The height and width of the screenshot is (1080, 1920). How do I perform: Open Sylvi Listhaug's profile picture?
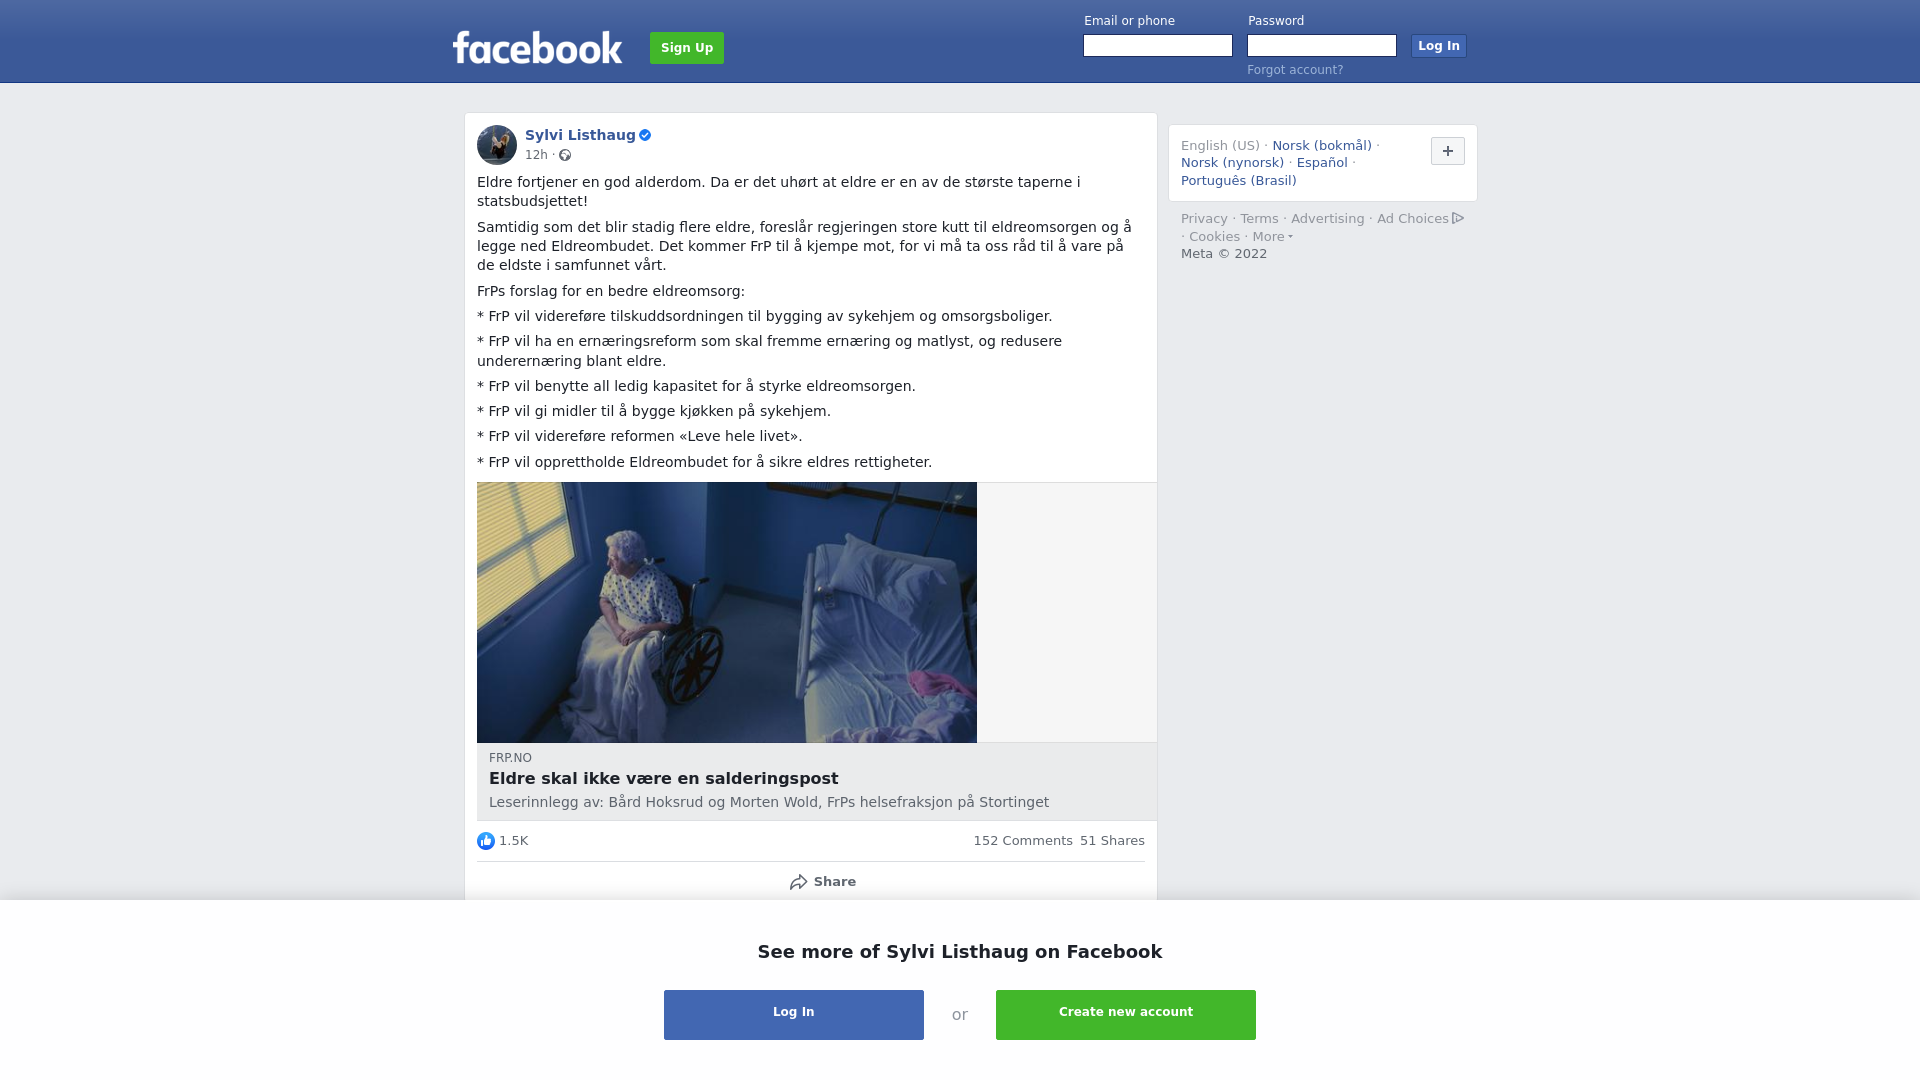(x=497, y=145)
